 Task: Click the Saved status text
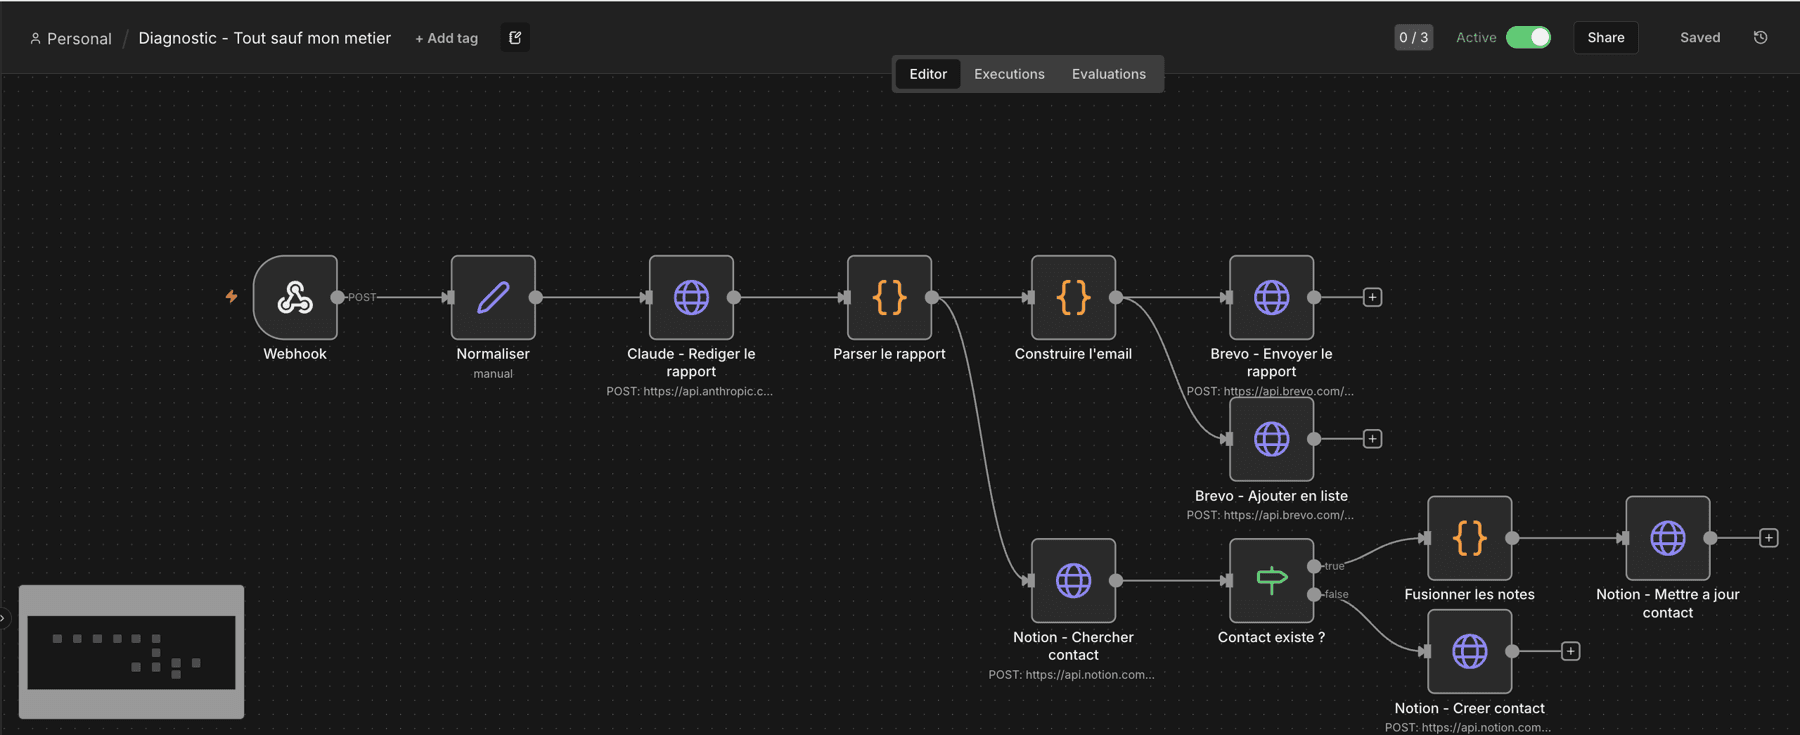[1700, 37]
